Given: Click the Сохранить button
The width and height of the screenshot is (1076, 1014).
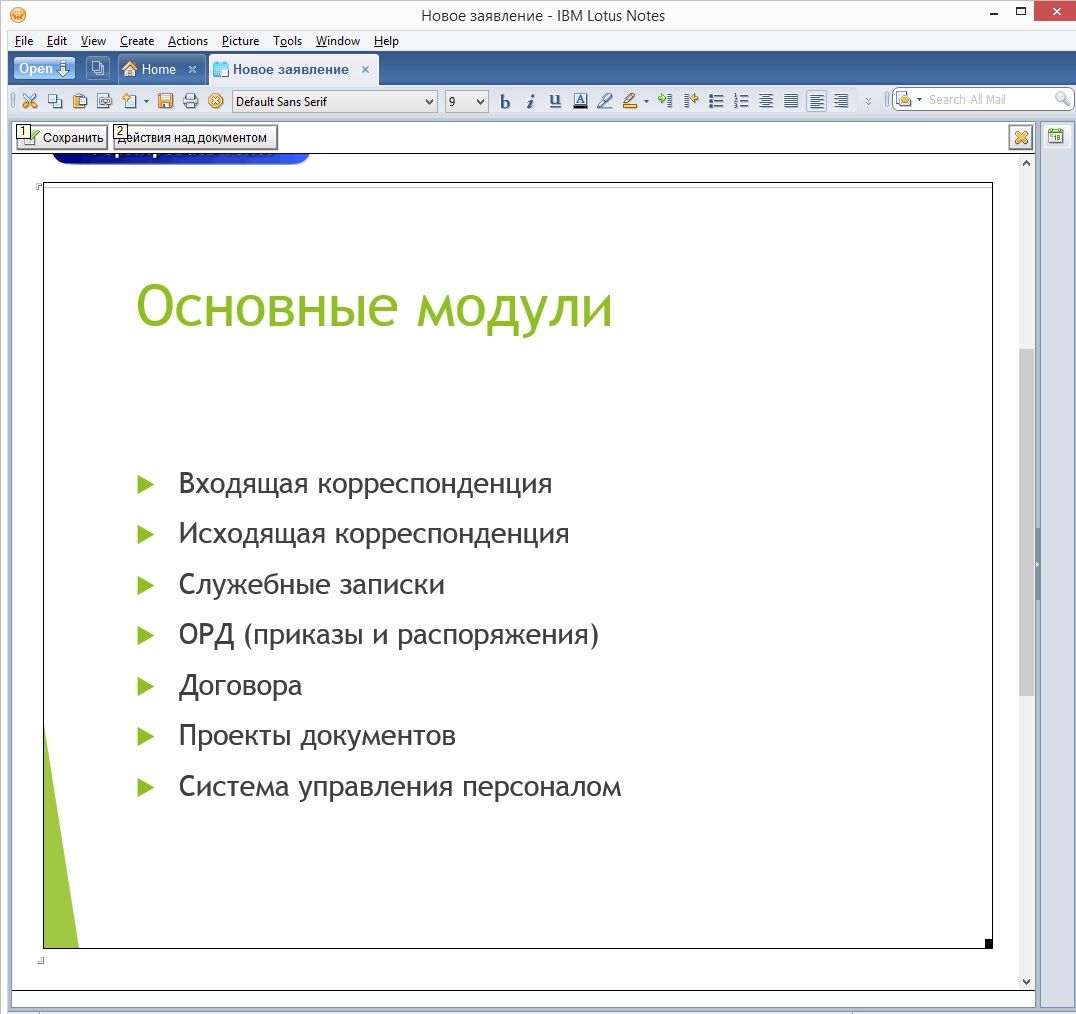Looking at the screenshot, I should [x=64, y=138].
